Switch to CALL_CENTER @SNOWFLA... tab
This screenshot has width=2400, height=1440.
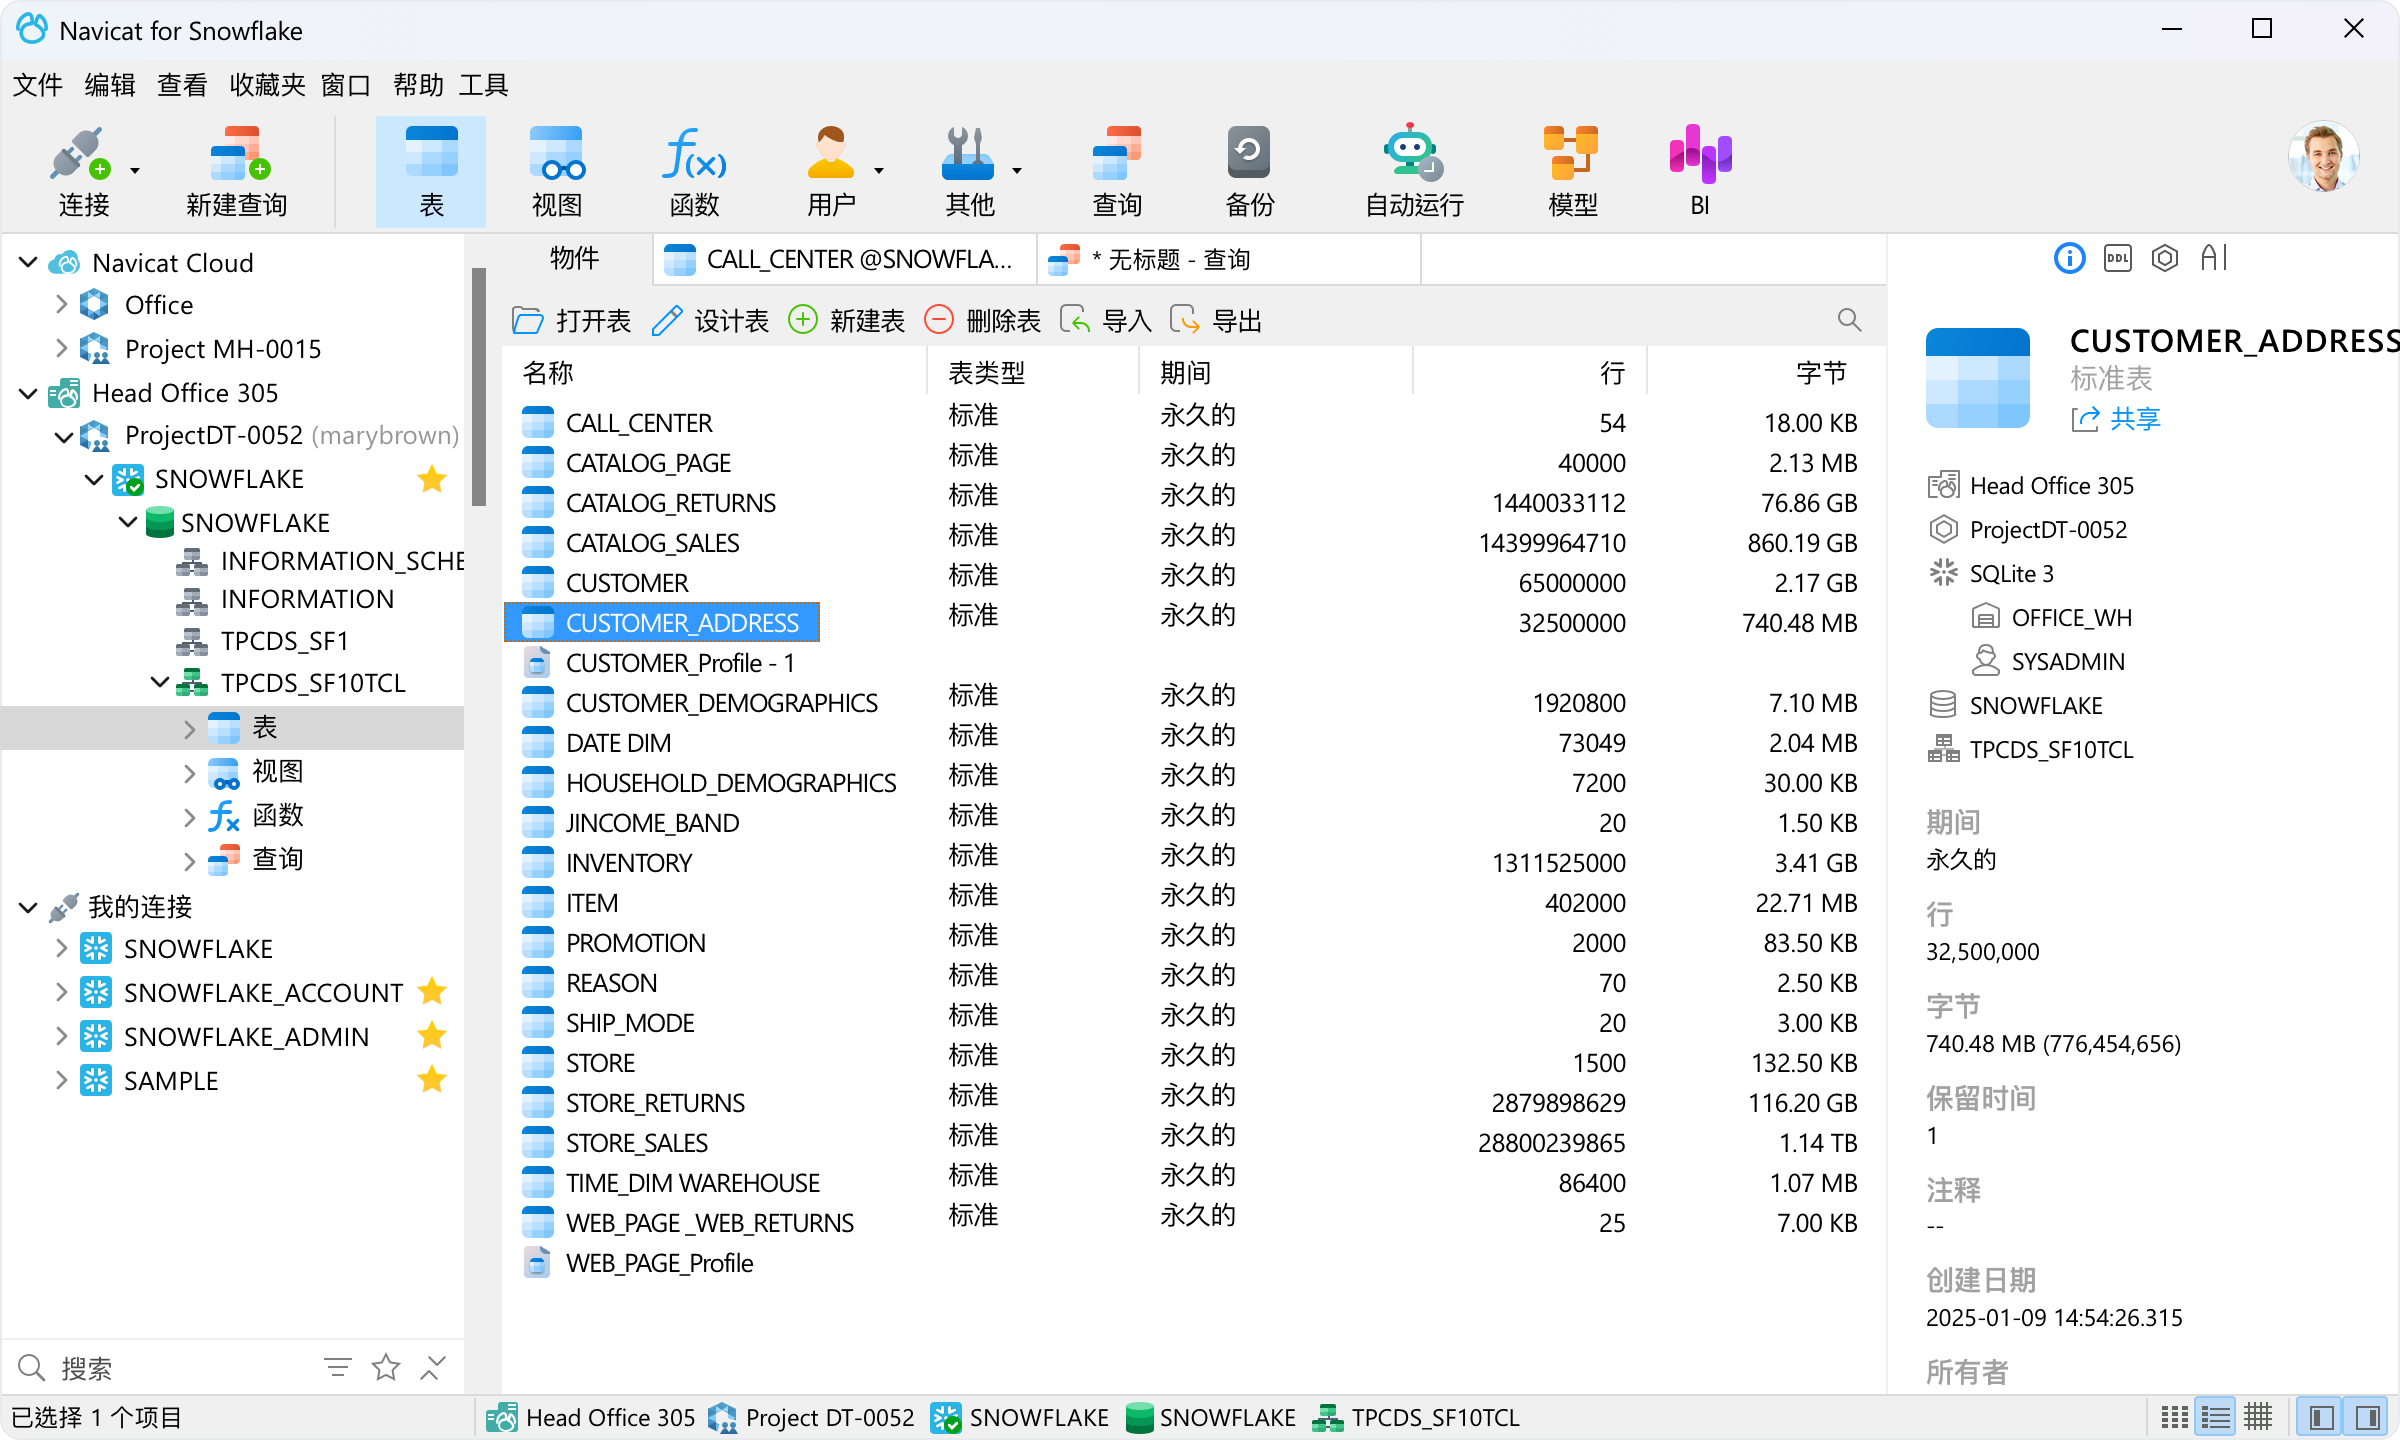844,260
